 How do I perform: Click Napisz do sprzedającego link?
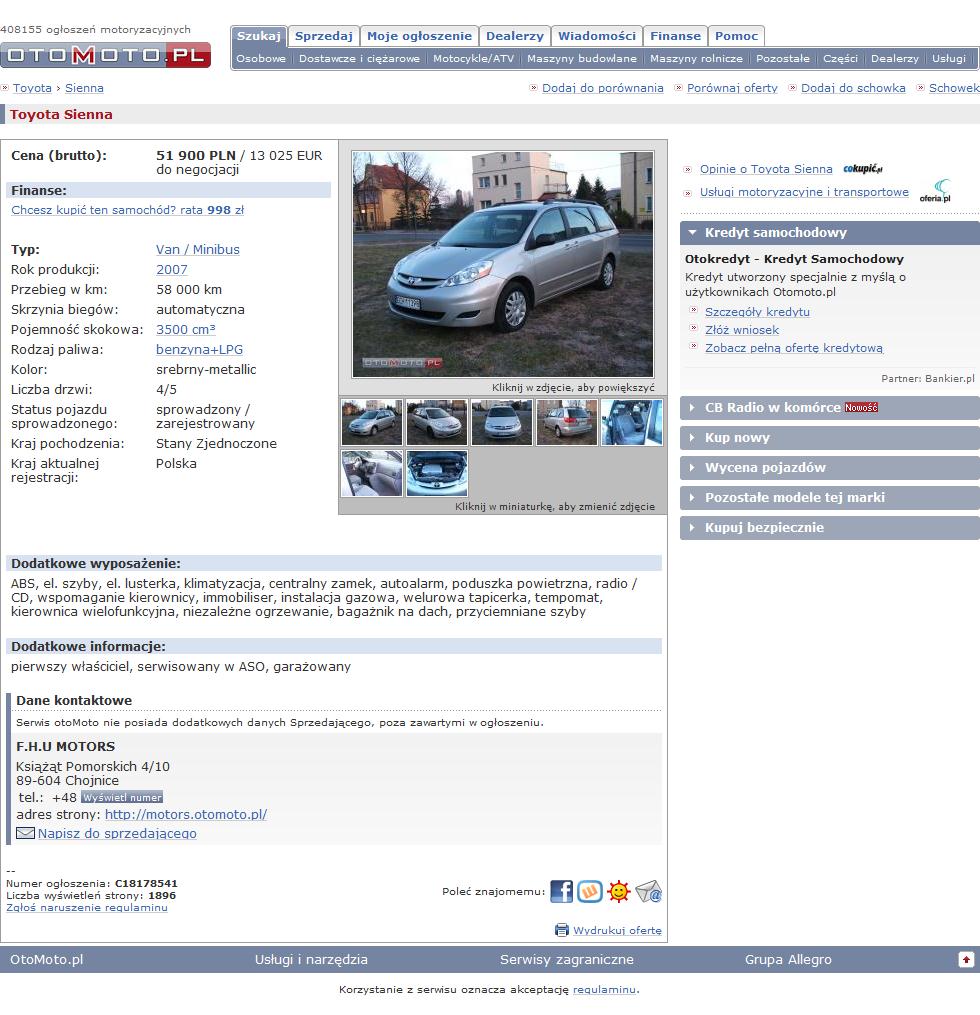117,834
